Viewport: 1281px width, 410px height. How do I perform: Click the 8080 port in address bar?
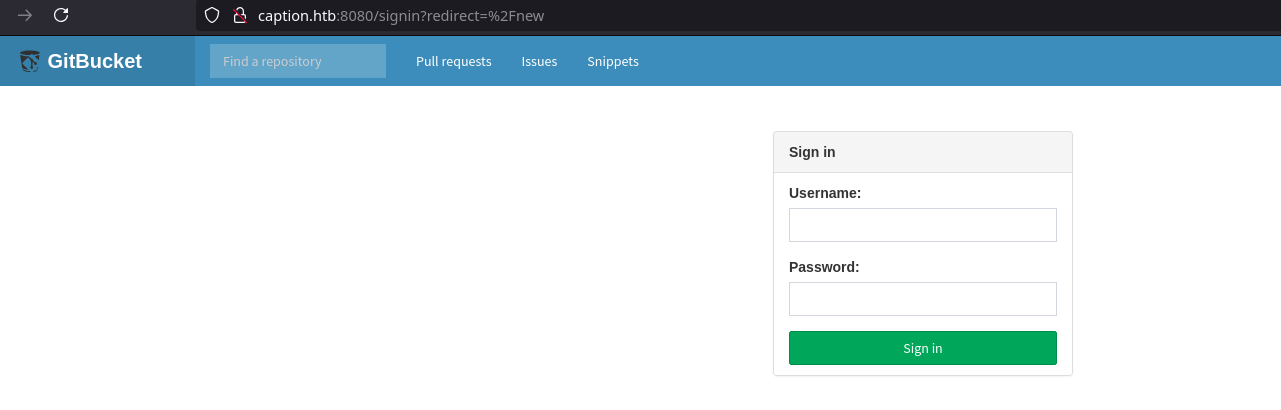tap(352, 16)
